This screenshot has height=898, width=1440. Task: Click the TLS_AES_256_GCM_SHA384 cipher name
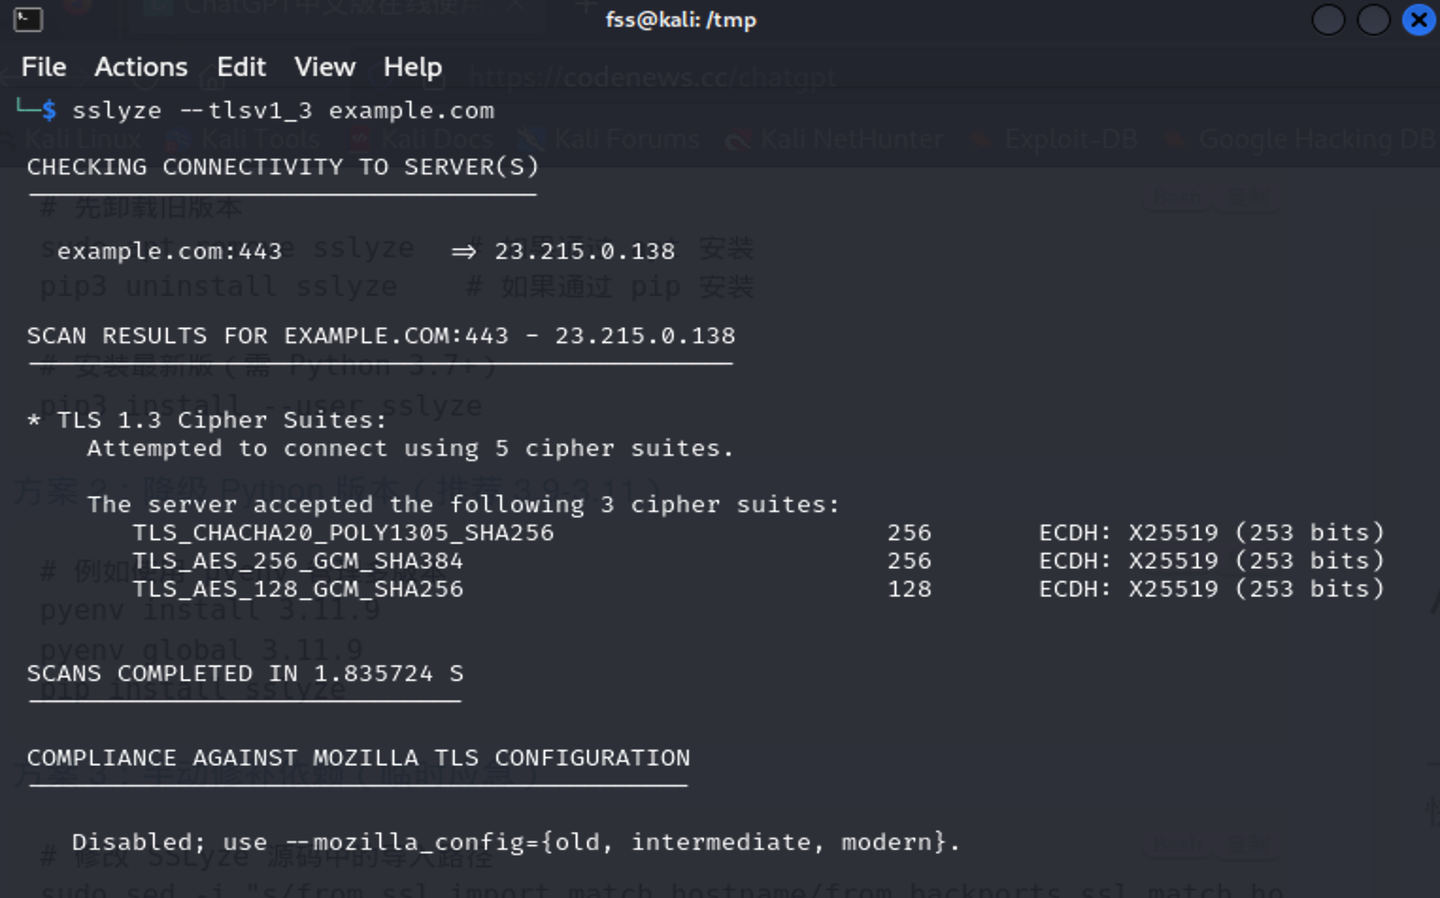(298, 560)
